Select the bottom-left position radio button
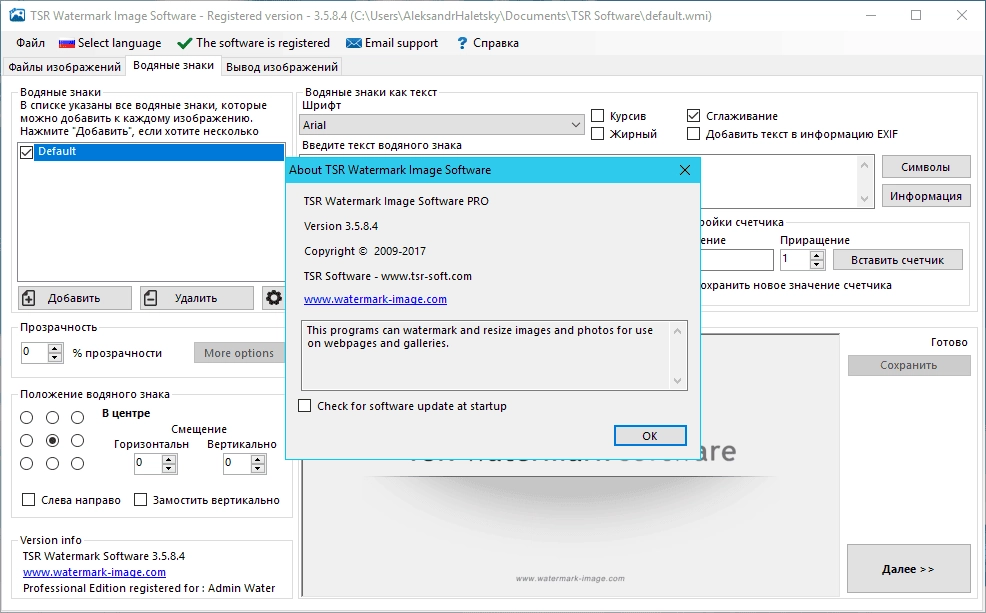986x613 pixels. [26, 463]
